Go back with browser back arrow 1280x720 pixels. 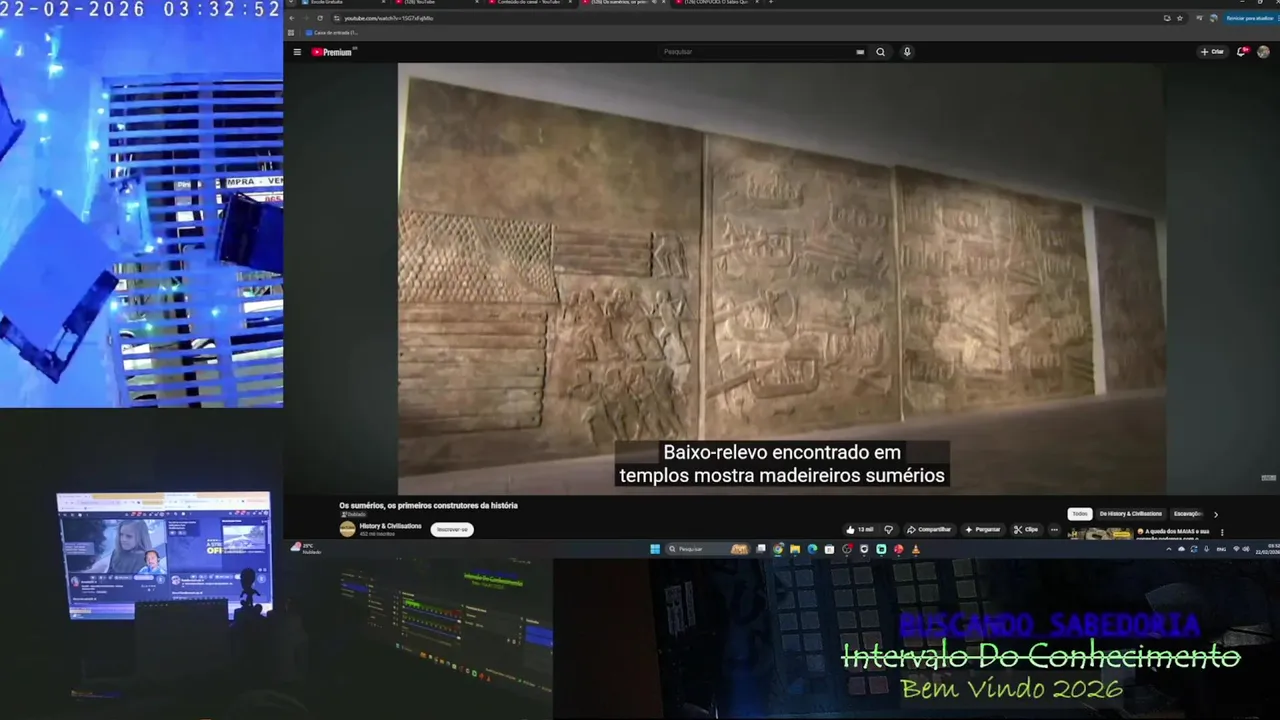pos(292,18)
